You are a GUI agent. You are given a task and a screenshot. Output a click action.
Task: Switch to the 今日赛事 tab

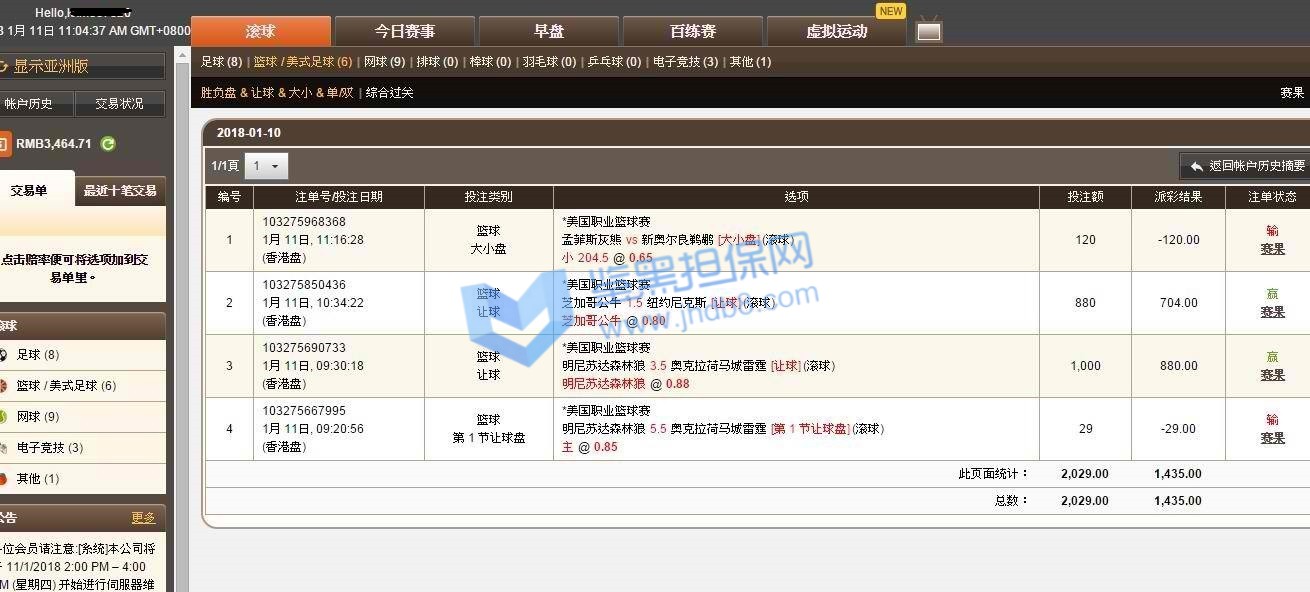pos(404,31)
